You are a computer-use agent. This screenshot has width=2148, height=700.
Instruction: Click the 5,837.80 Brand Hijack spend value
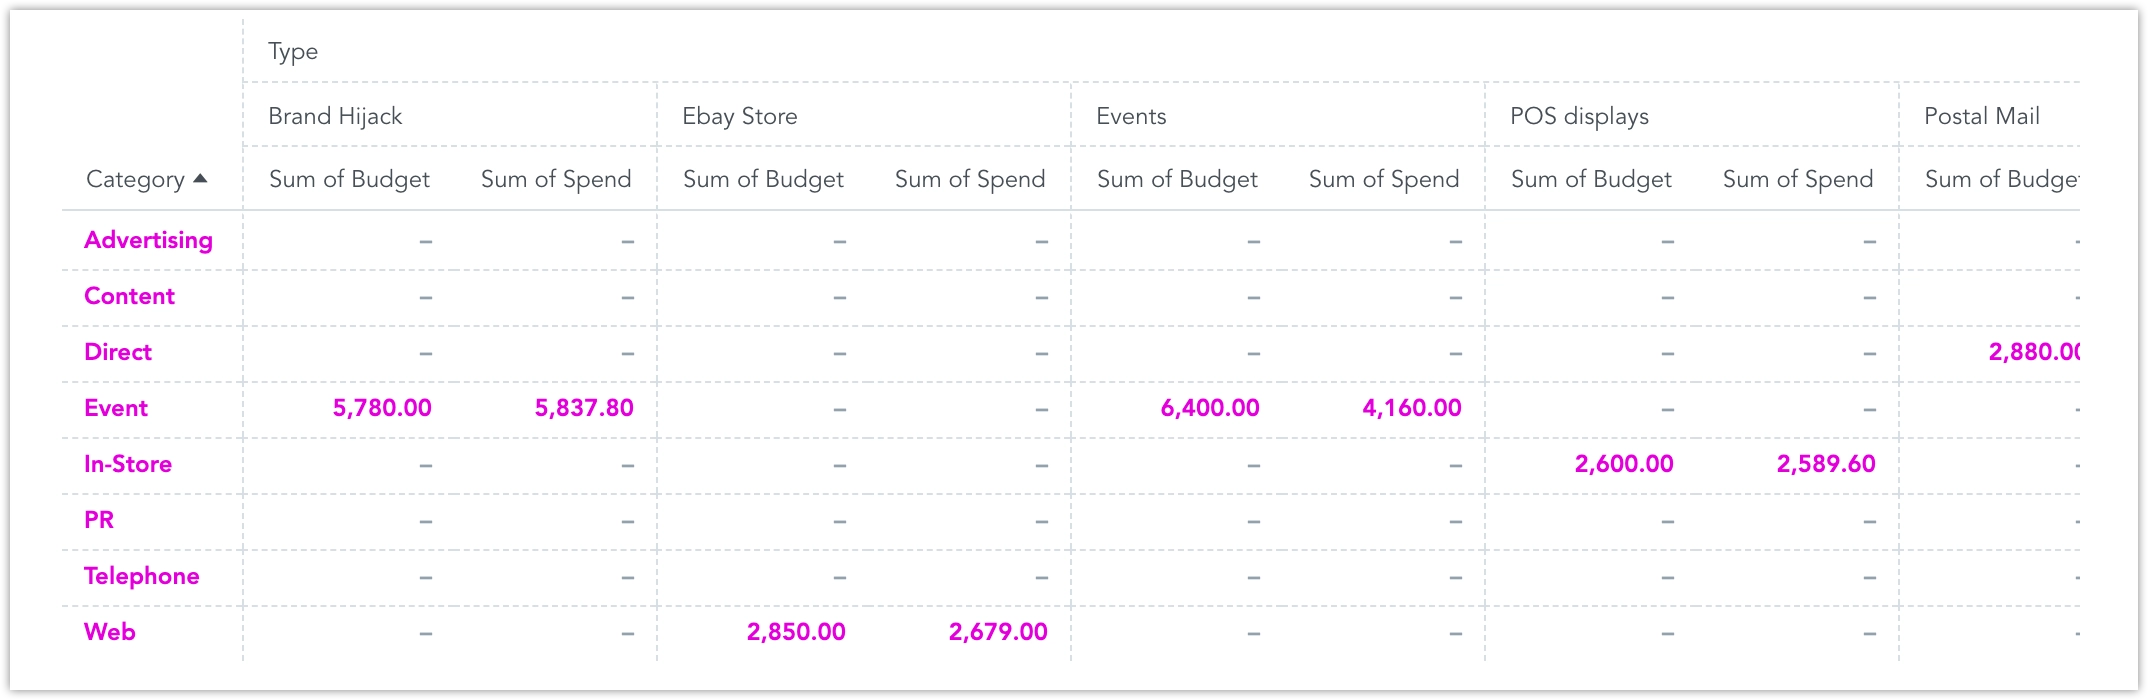click(x=584, y=408)
